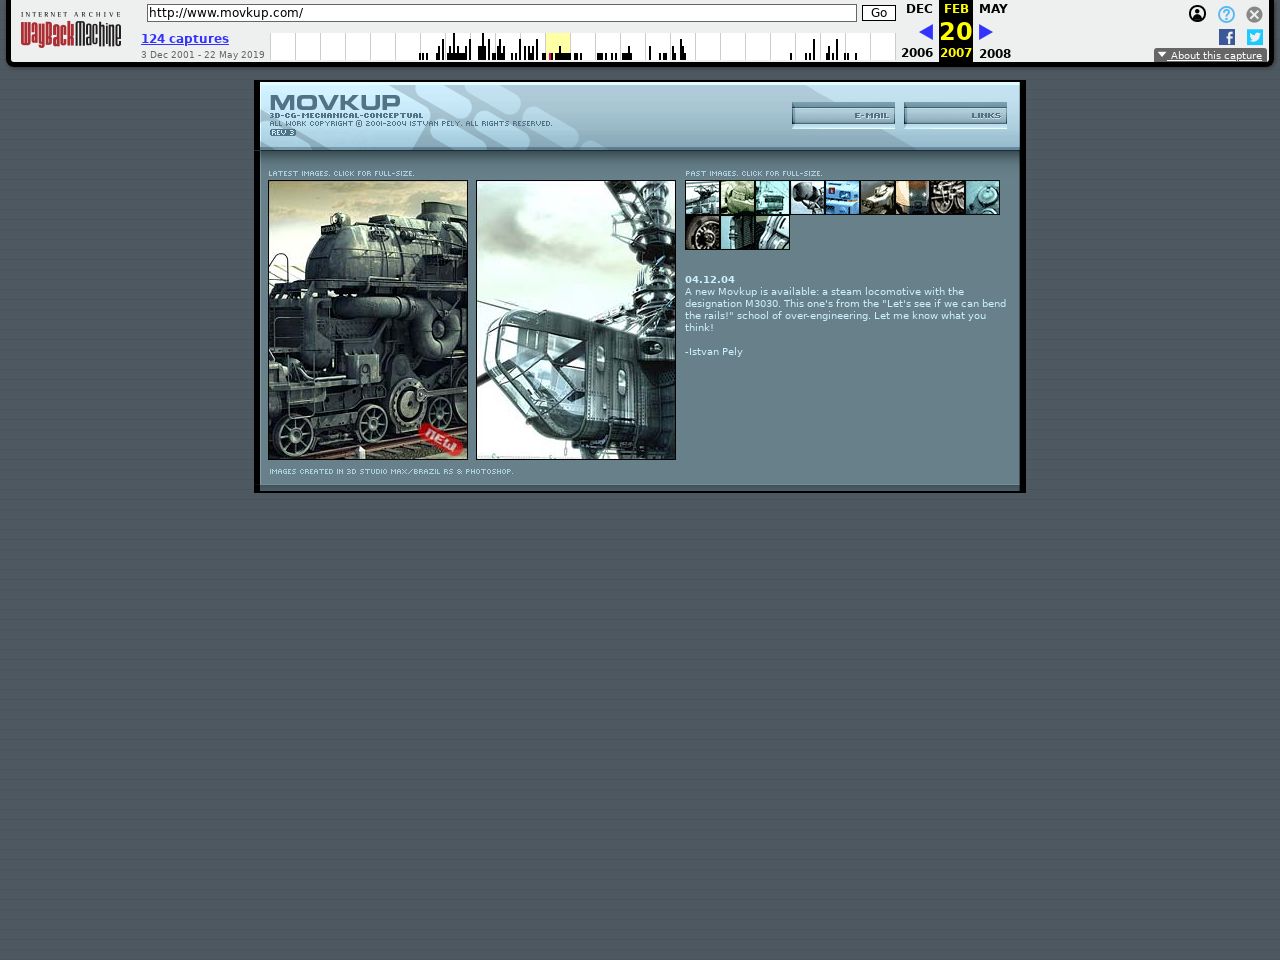Screen dimensions: 1280x960
Task: Share capture on Facebook
Action: [x=1227, y=37]
